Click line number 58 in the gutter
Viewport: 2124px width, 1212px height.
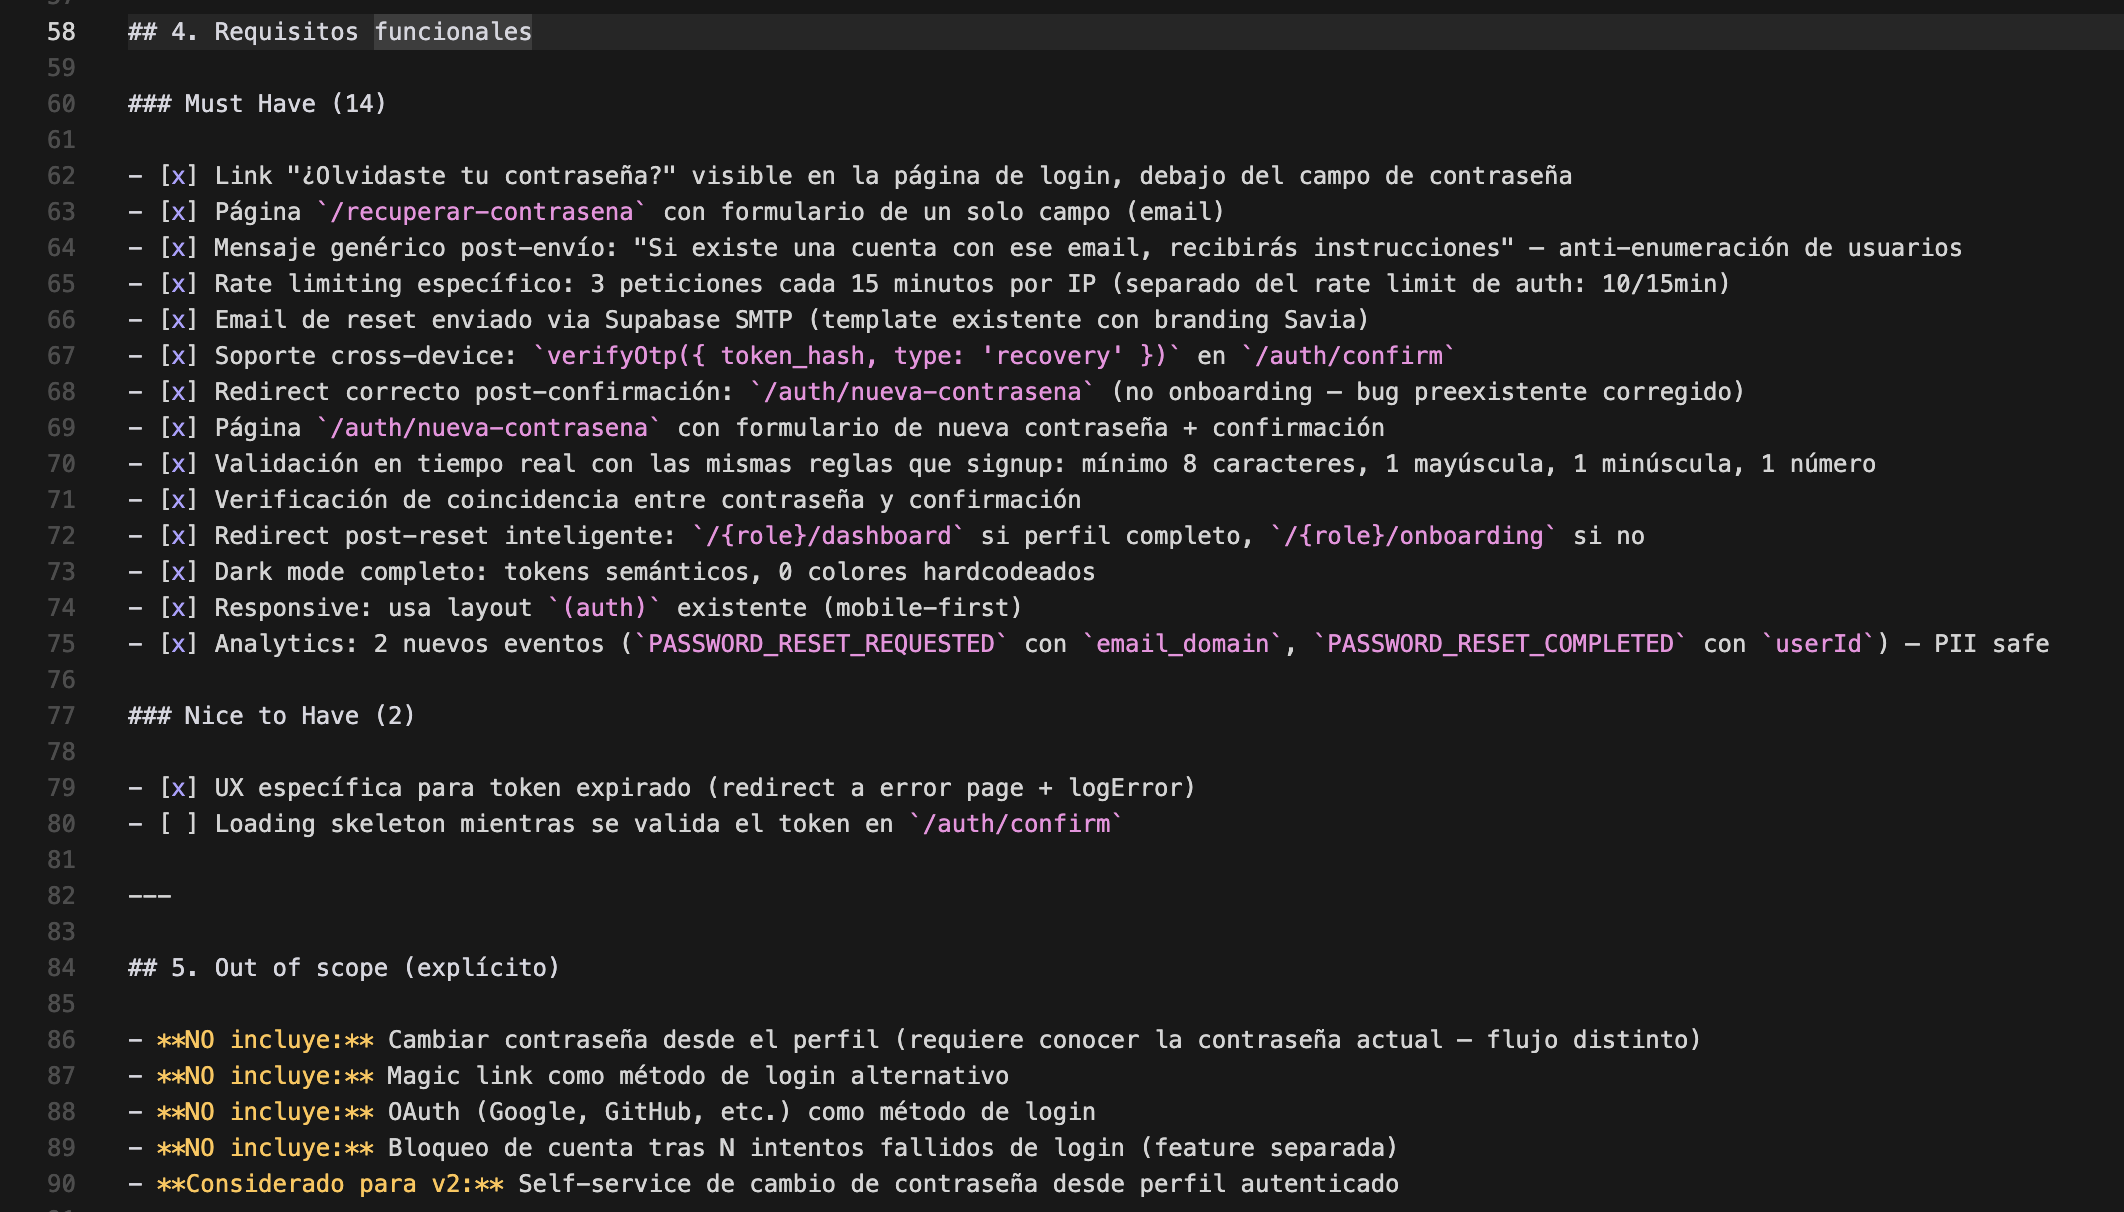pos(61,32)
